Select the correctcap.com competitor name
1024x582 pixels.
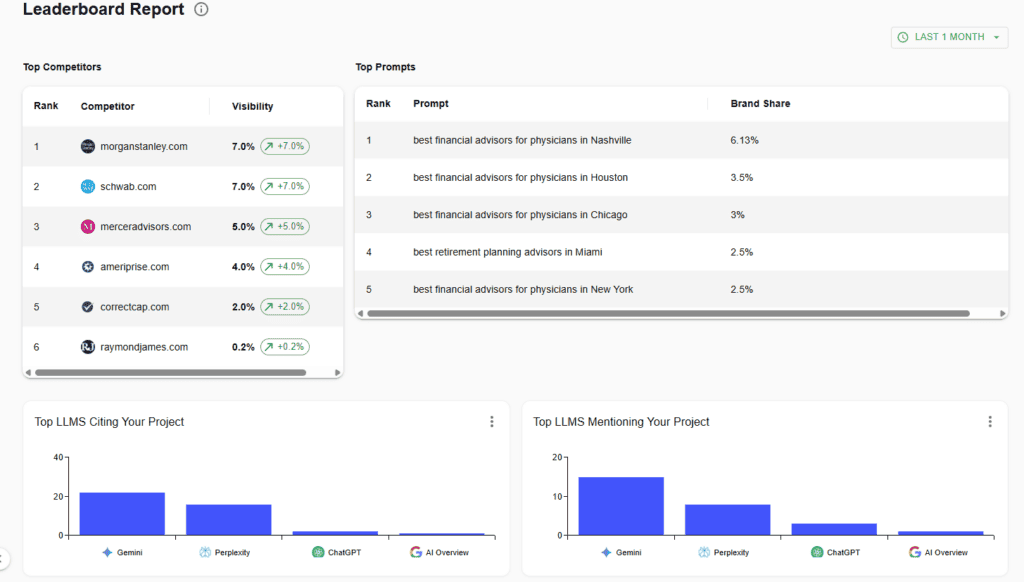(135, 306)
